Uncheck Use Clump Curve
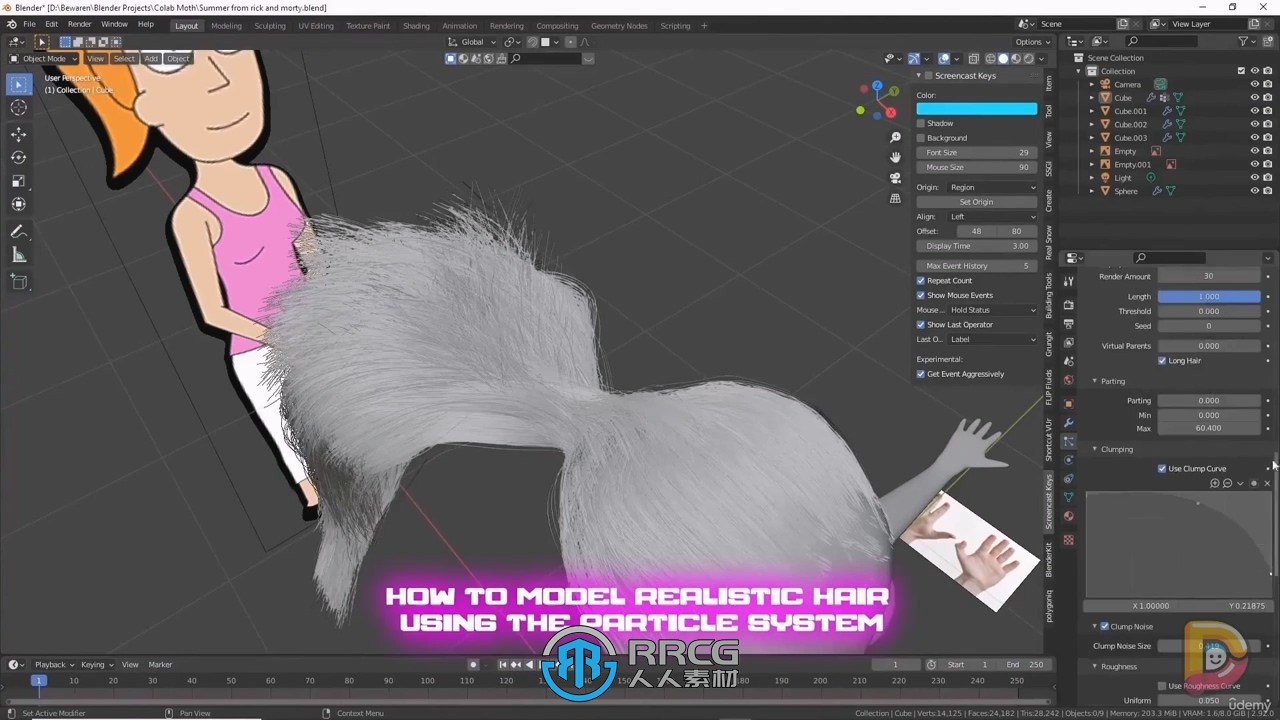Viewport: 1280px width, 720px height. coord(1162,469)
